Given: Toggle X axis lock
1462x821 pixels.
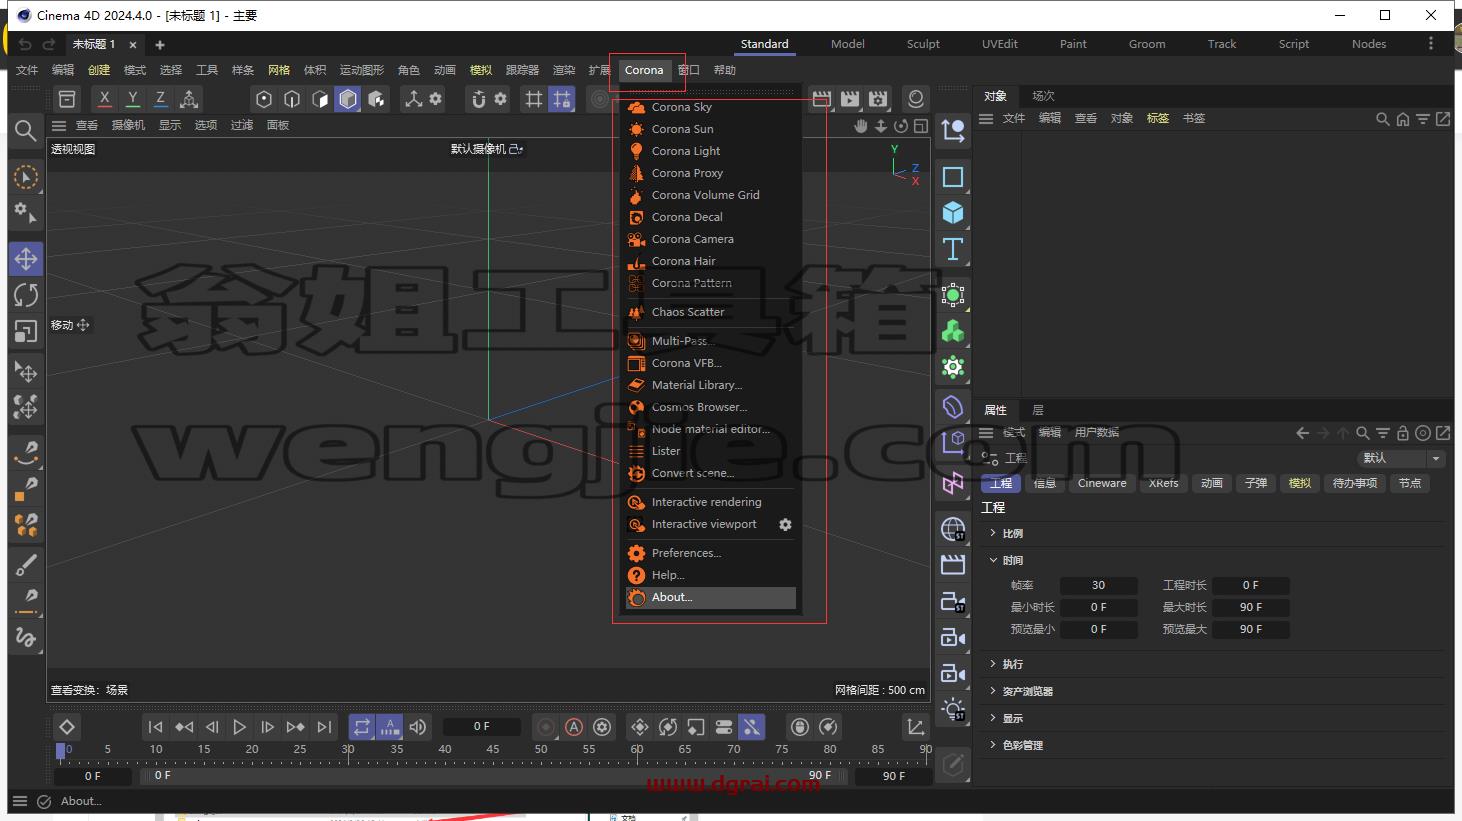Looking at the screenshot, I should (104, 99).
